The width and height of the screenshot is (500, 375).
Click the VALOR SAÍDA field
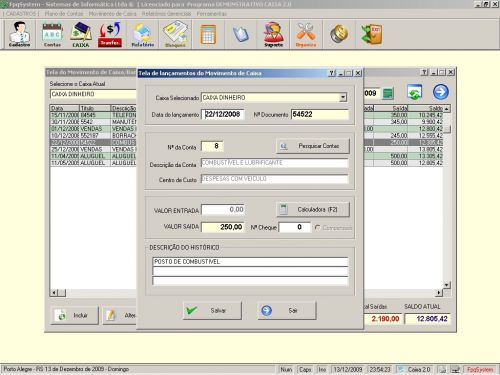(x=223, y=227)
